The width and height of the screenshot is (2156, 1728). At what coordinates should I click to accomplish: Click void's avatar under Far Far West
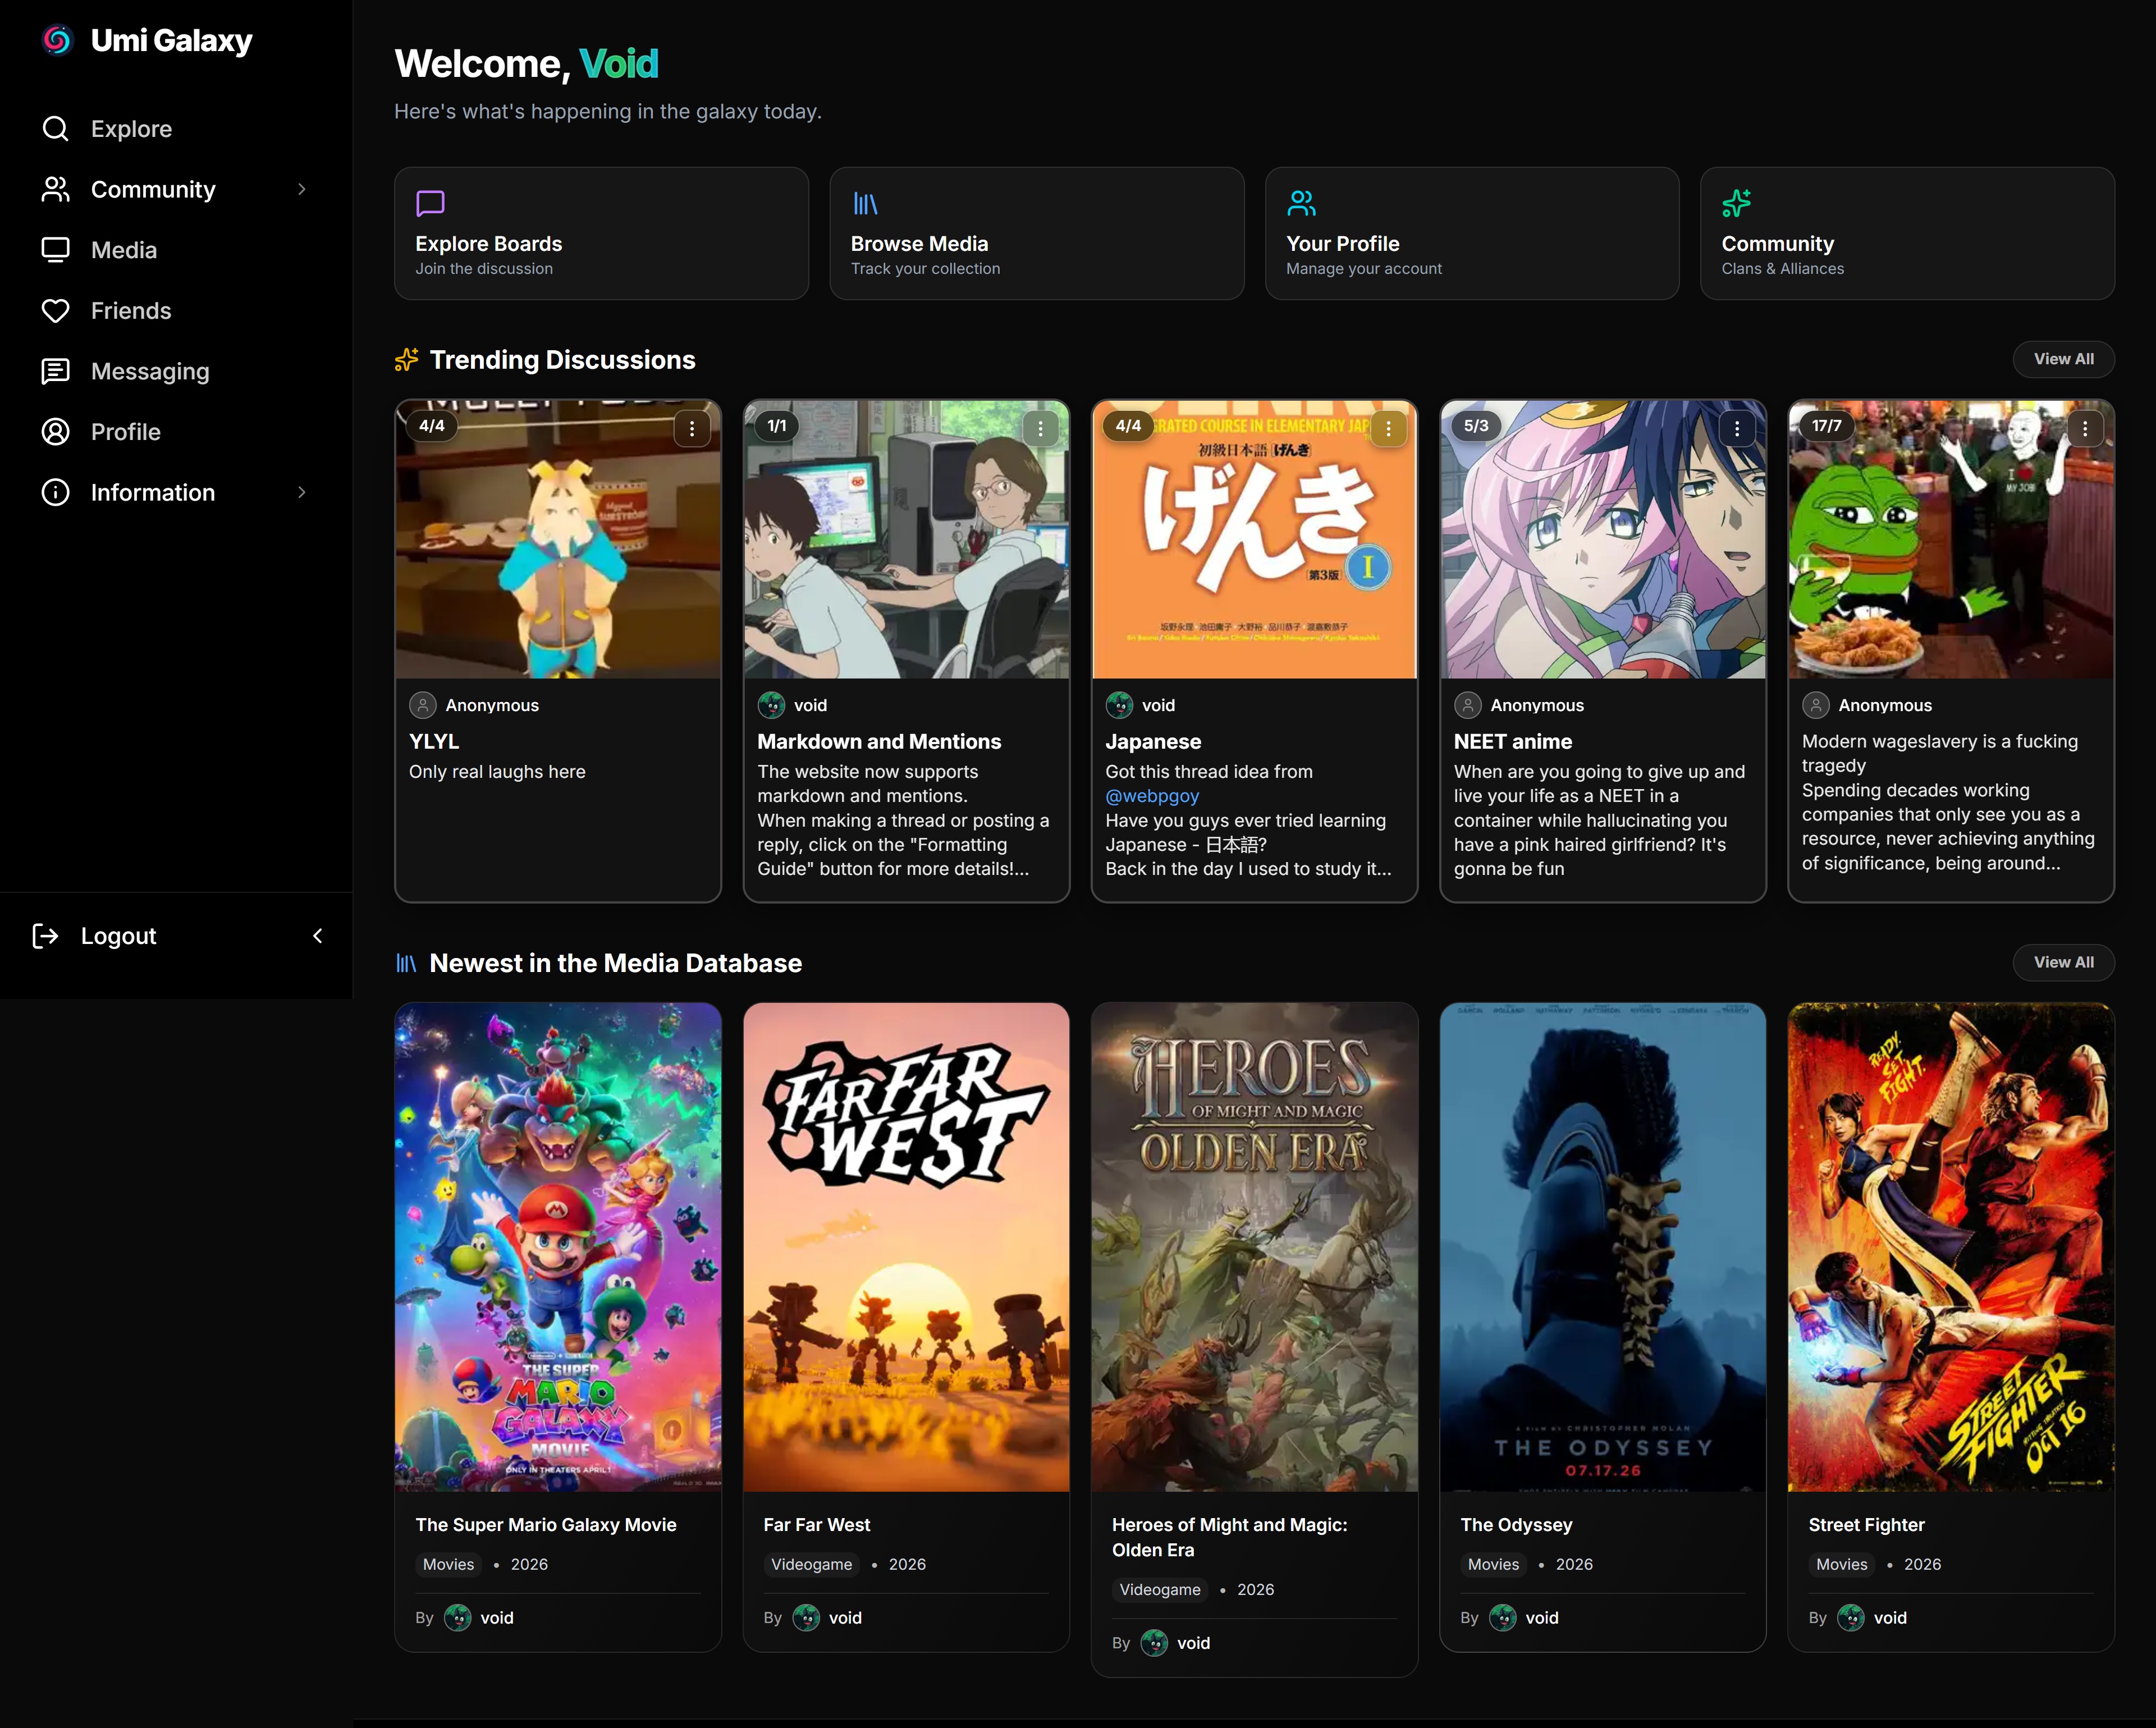point(806,1618)
